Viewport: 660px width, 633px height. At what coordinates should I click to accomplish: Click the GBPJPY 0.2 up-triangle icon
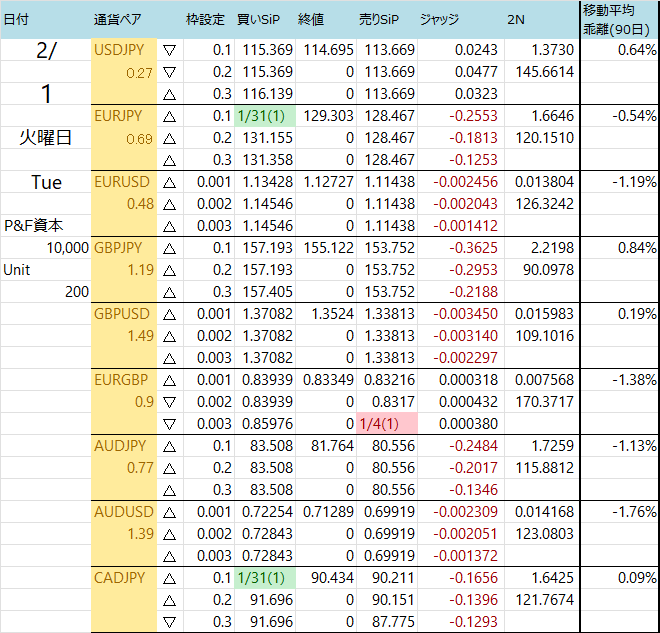tap(169, 271)
